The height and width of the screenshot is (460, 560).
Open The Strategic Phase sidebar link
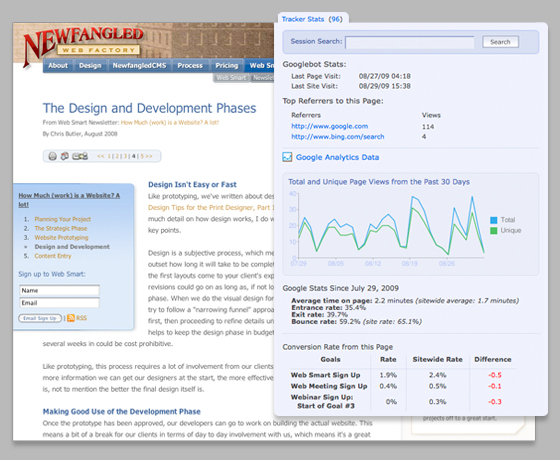(61, 229)
